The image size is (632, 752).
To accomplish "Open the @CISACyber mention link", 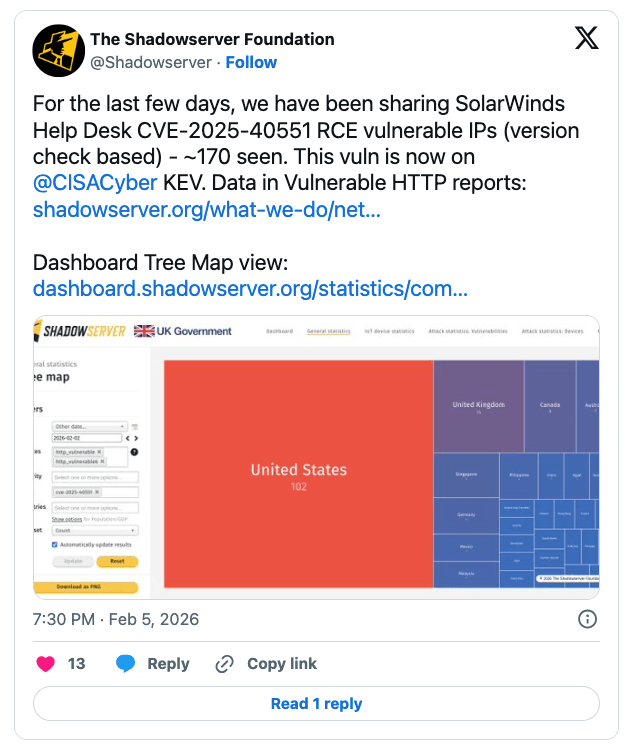I will [95, 183].
